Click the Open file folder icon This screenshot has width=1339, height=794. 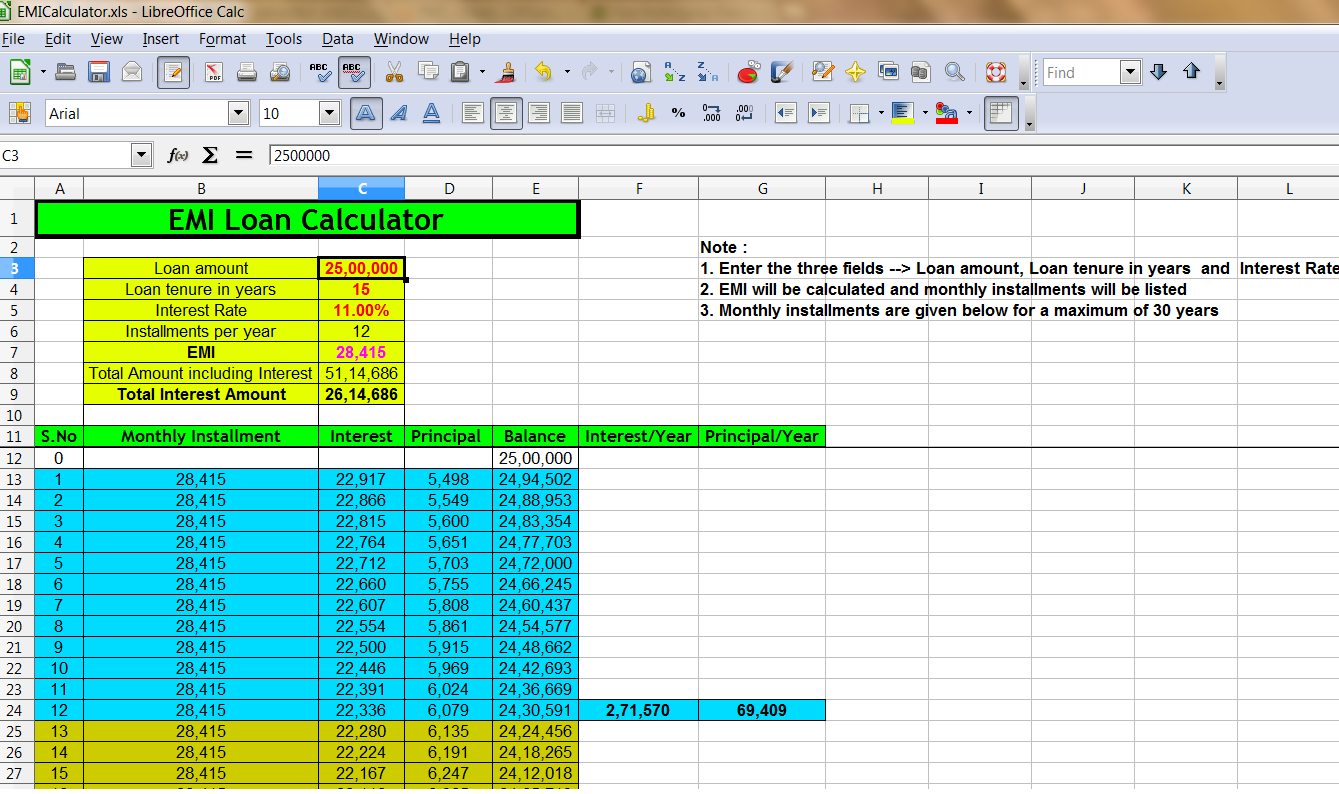(66, 72)
